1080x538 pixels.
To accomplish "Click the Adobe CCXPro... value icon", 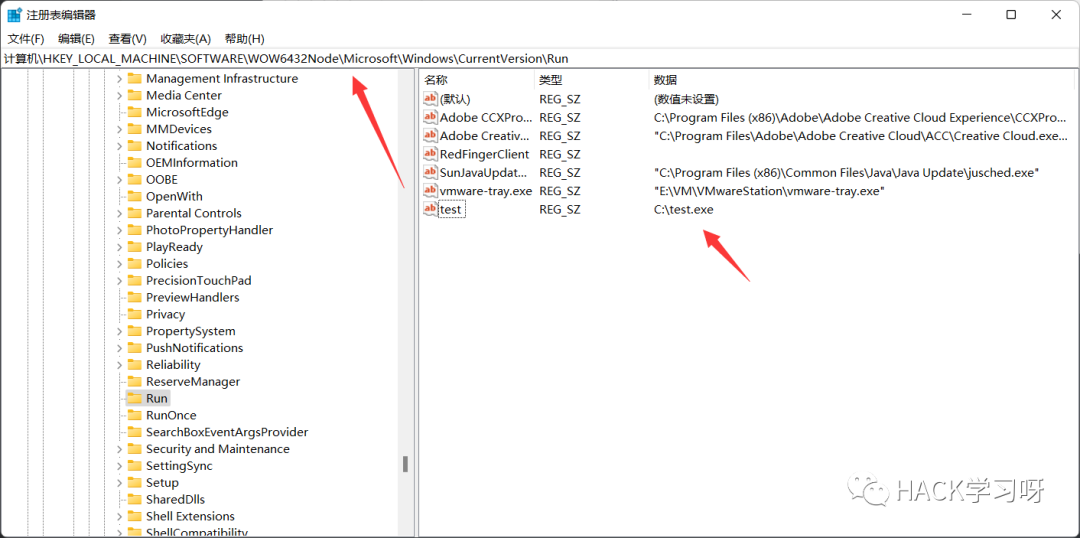I will point(430,117).
